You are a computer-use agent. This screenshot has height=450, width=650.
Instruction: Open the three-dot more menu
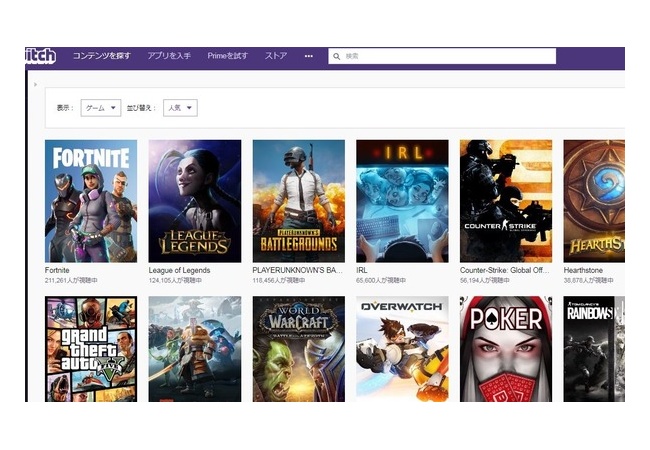tap(309, 56)
